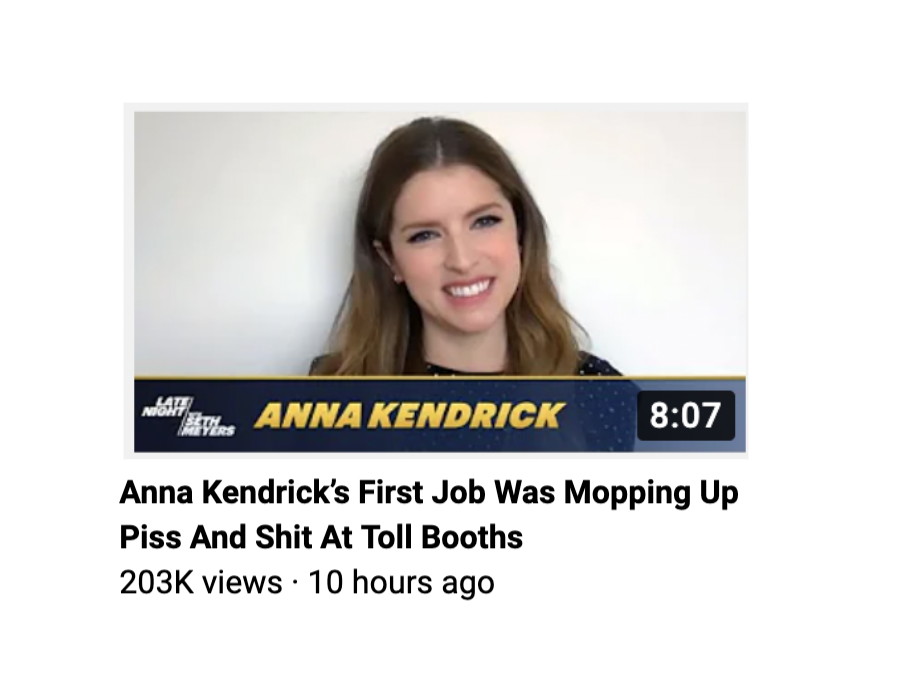920x696 pixels.
Task: Open the title link starting 'Anna Kendrick's First Job'
Action: tap(429, 492)
